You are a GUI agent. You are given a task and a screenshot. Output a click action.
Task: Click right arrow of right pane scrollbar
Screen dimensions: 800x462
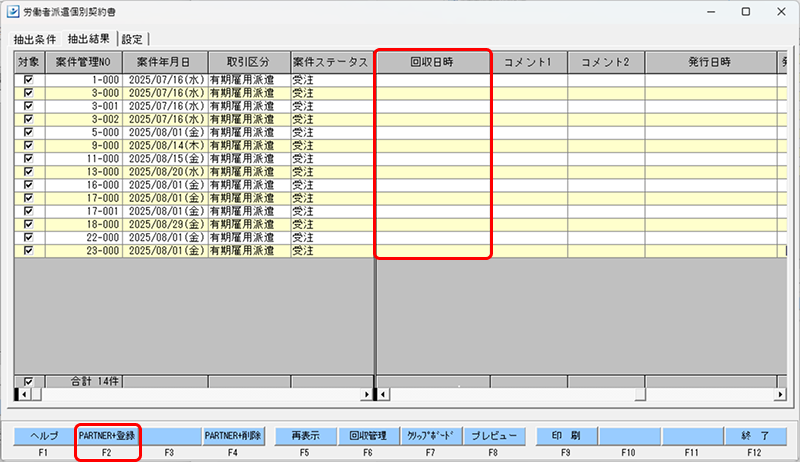coord(780,394)
